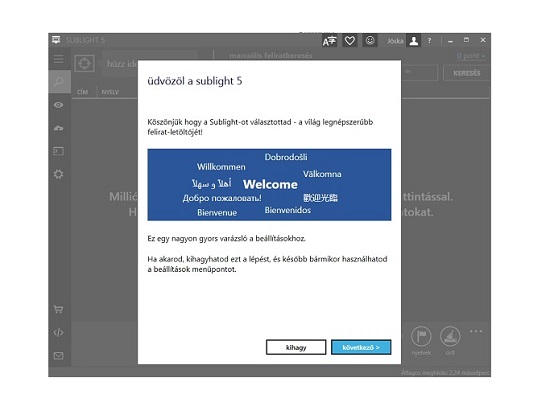Open the console panel sidebar icon
Image resolution: width=550 pixels, height=419 pixels.
(59, 151)
